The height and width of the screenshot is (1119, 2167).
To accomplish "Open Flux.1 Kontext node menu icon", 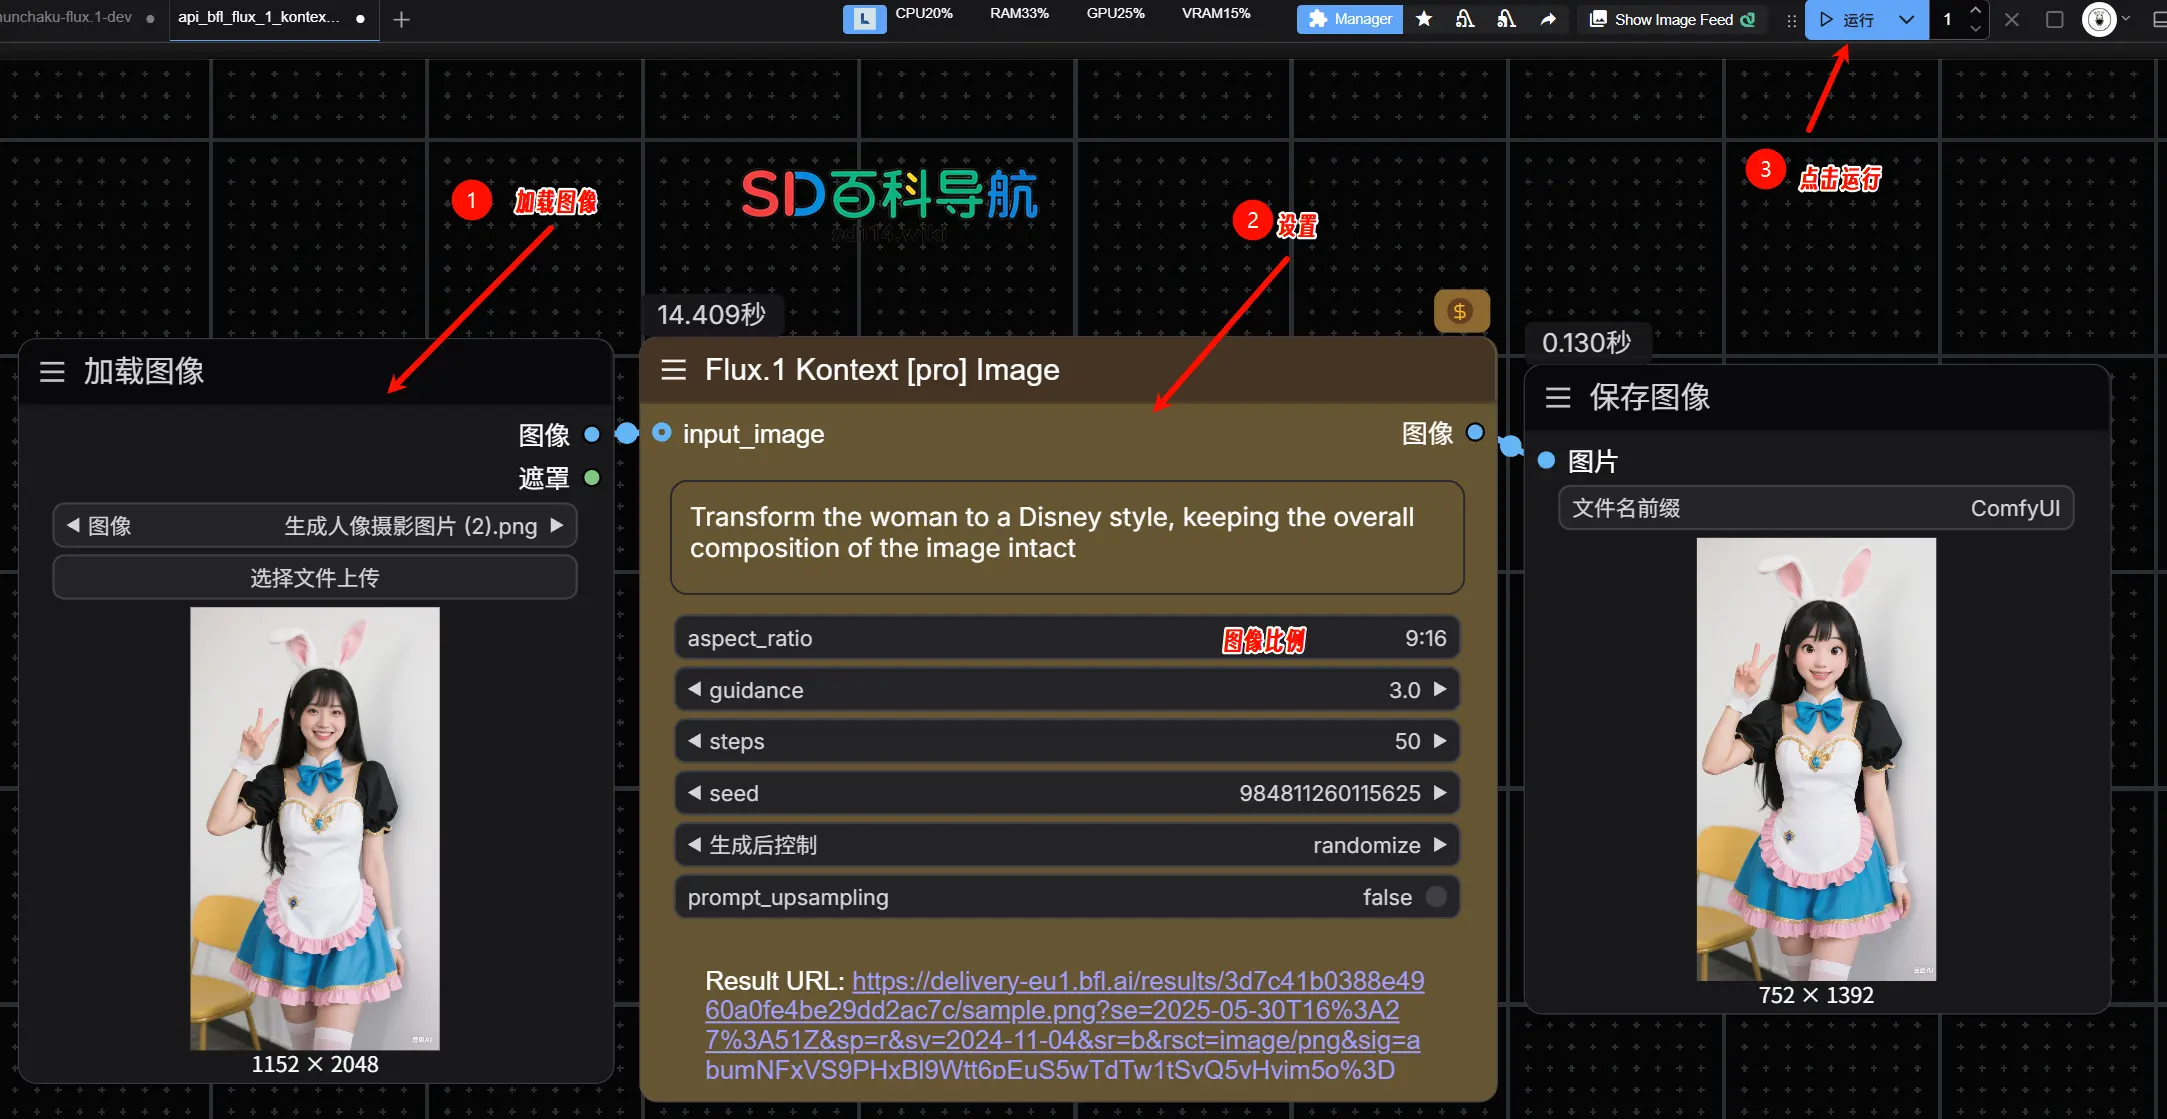I will 674,370.
